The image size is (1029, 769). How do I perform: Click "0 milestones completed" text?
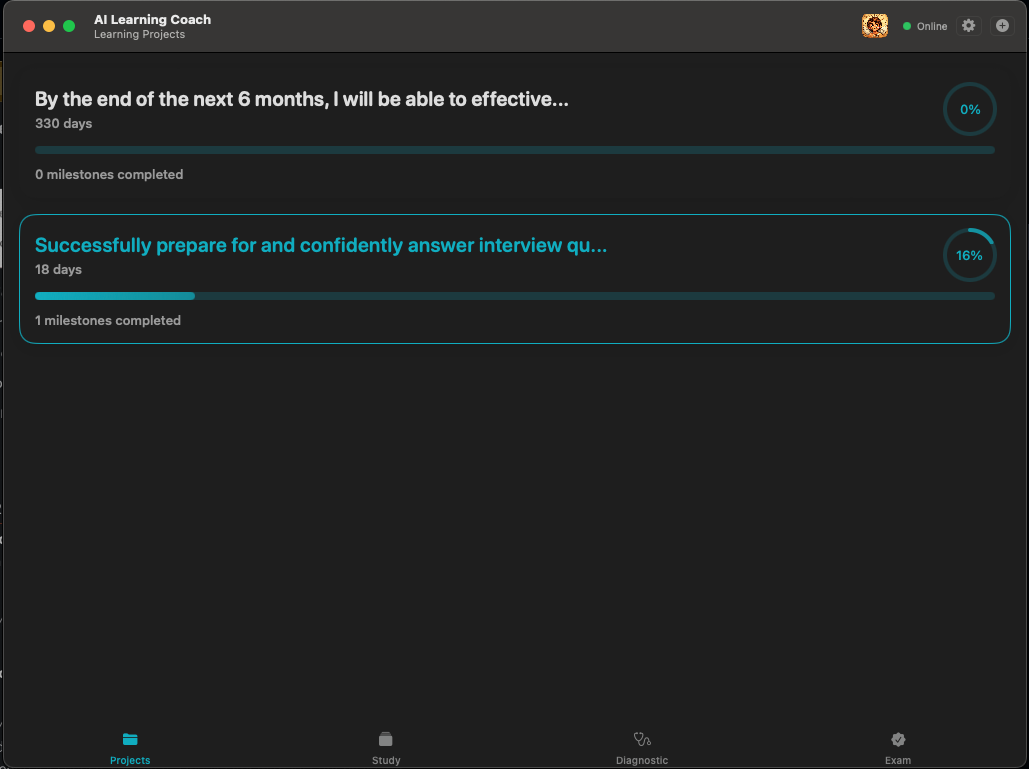click(x=109, y=175)
